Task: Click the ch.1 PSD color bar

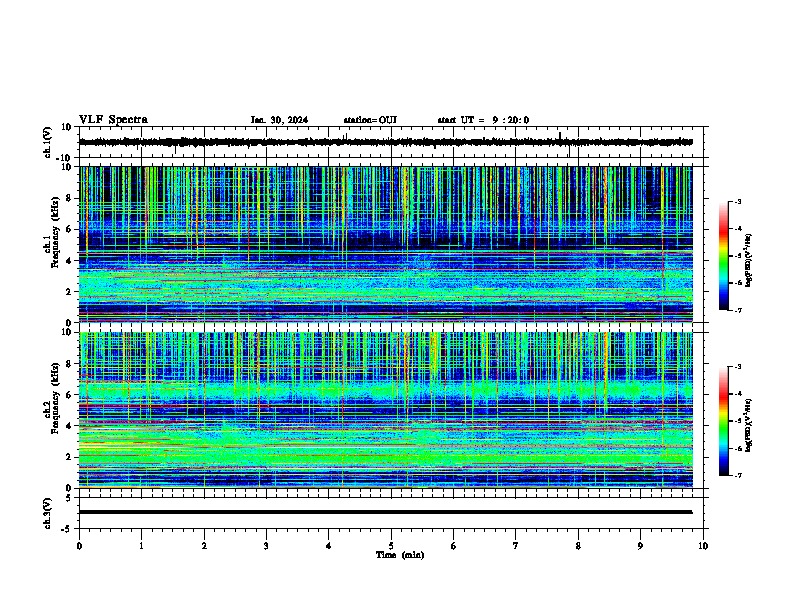Action: pyautogui.click(x=724, y=256)
